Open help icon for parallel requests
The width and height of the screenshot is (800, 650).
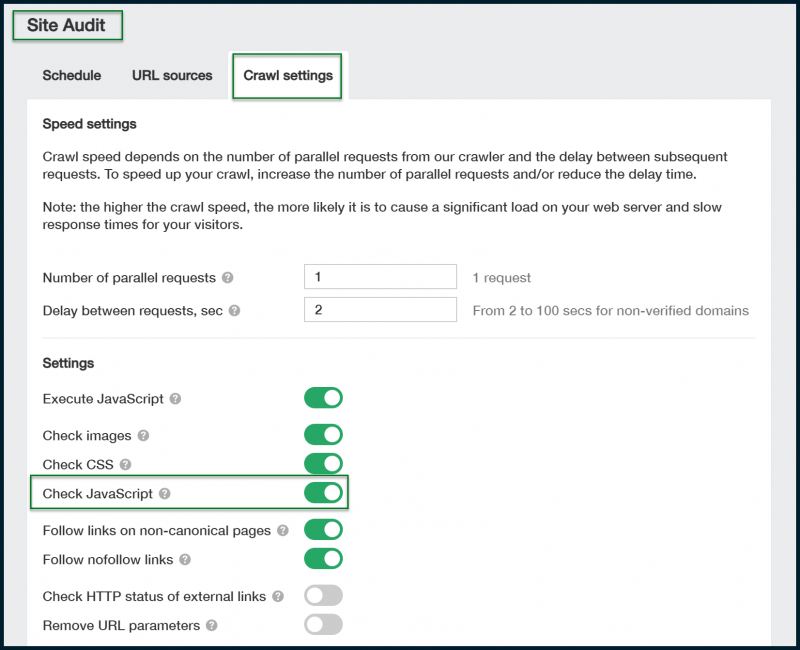[228, 278]
